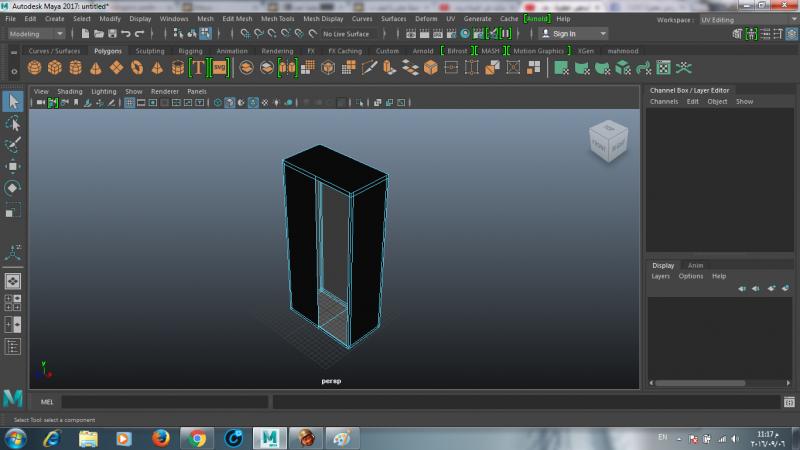Viewport: 800px width, 450px height.
Task: Open the Mesh Tools menu
Action: pos(277,19)
